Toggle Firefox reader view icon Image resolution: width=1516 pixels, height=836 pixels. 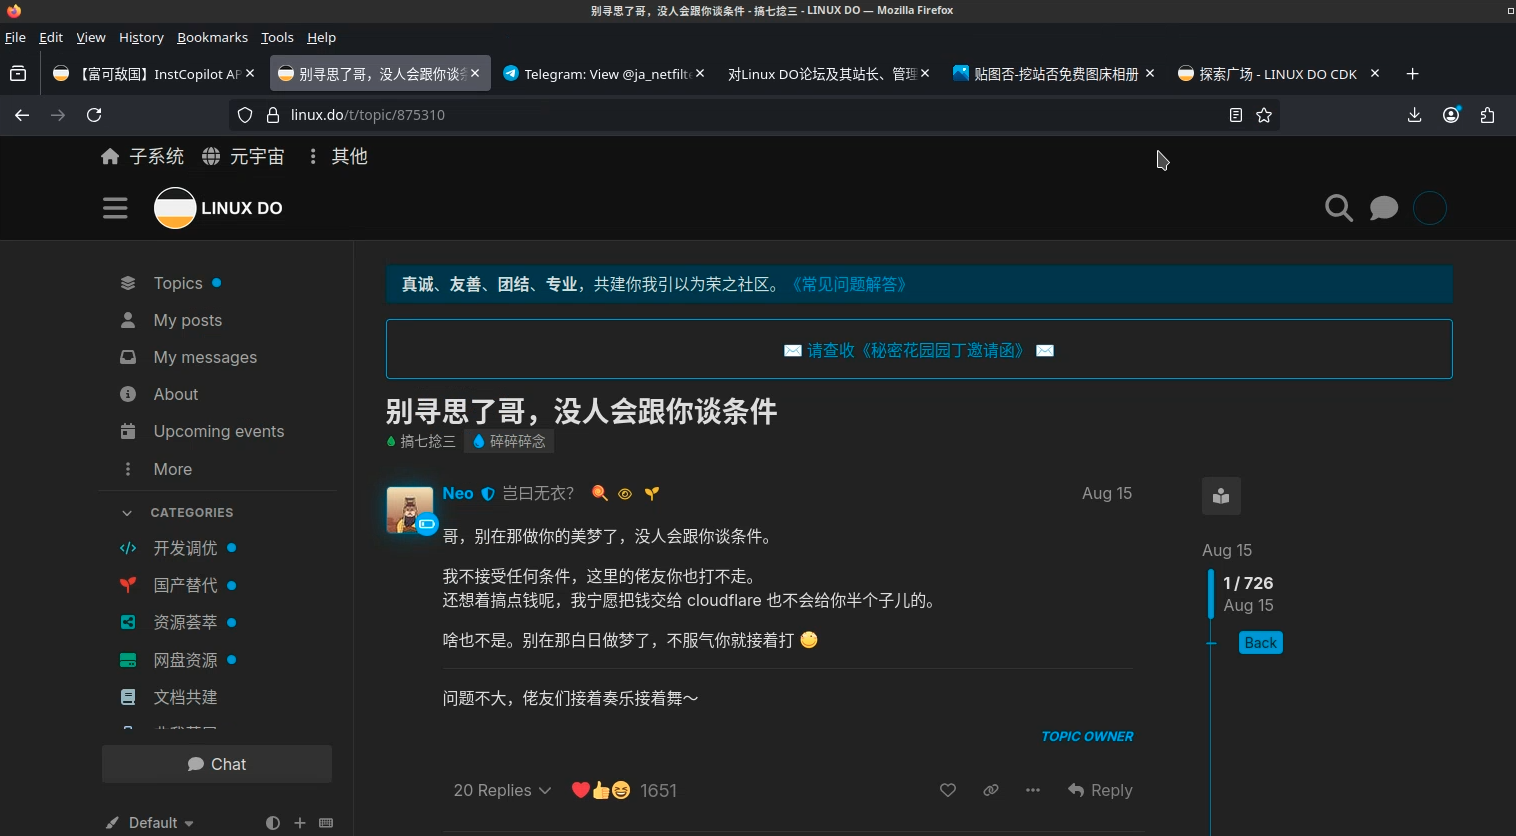click(1236, 115)
